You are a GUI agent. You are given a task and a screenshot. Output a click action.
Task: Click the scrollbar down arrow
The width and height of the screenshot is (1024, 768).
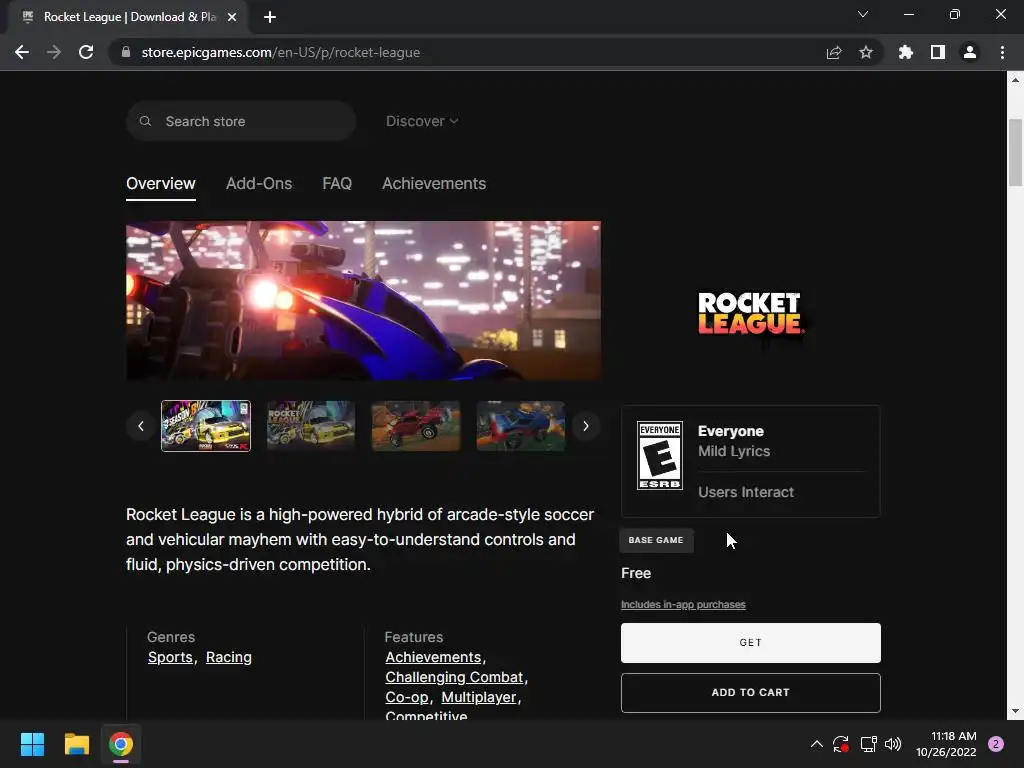(1015, 711)
